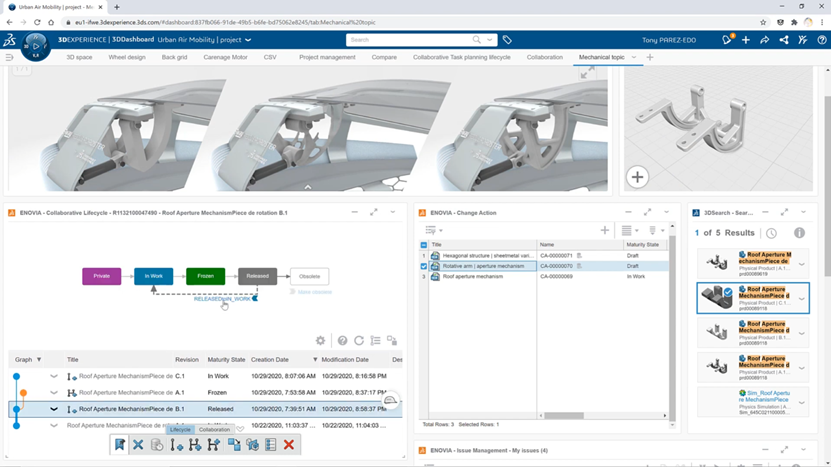Open the 3DEXPERIENCE compass
The image size is (831, 467).
(36, 47)
